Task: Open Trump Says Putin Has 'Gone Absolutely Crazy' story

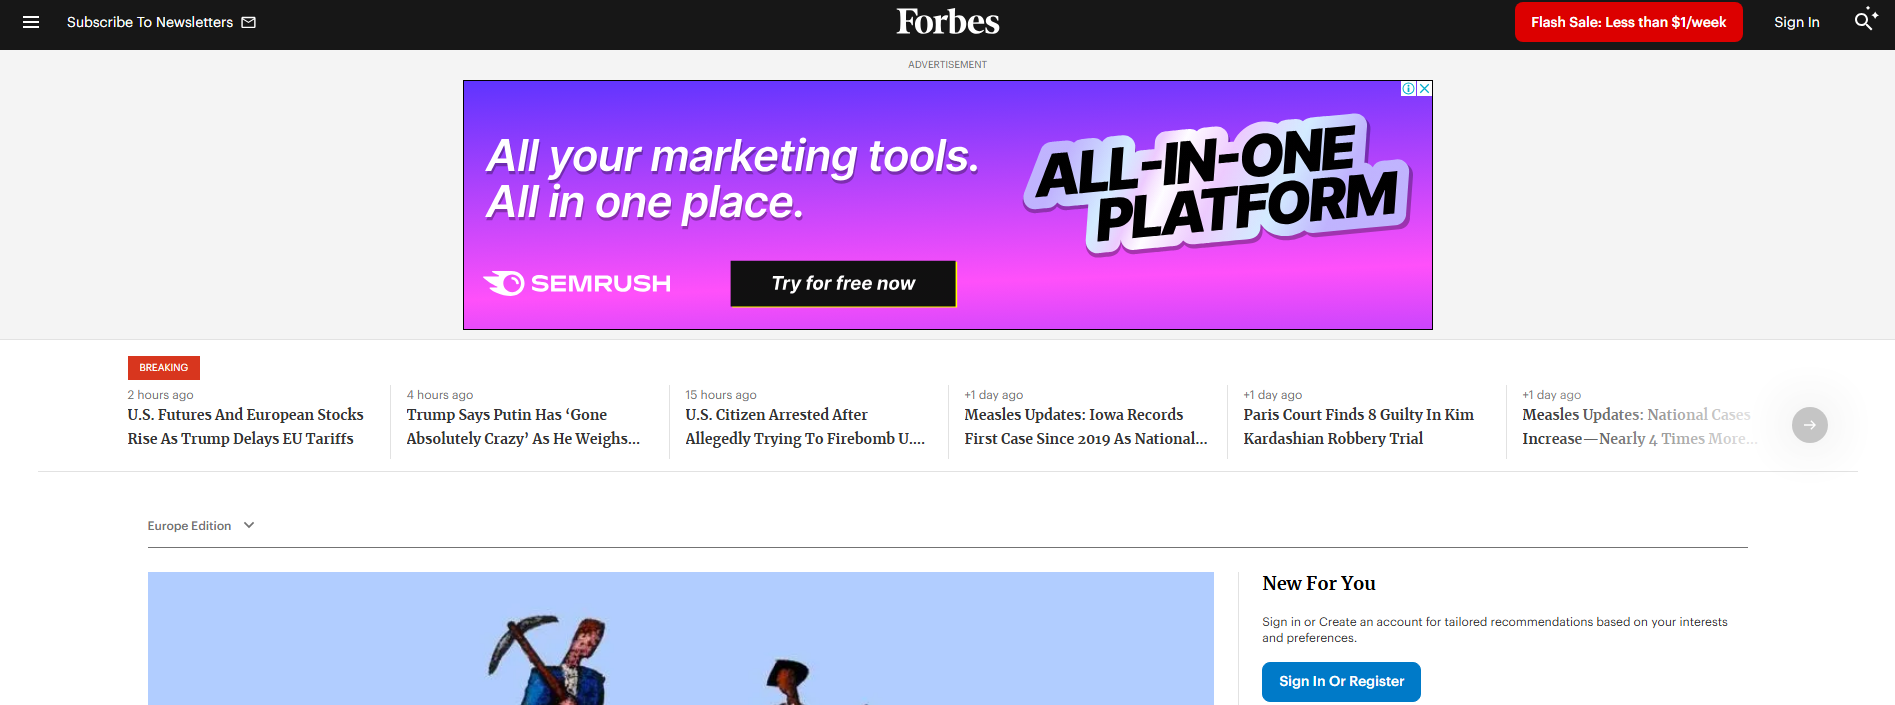Action: point(523,426)
